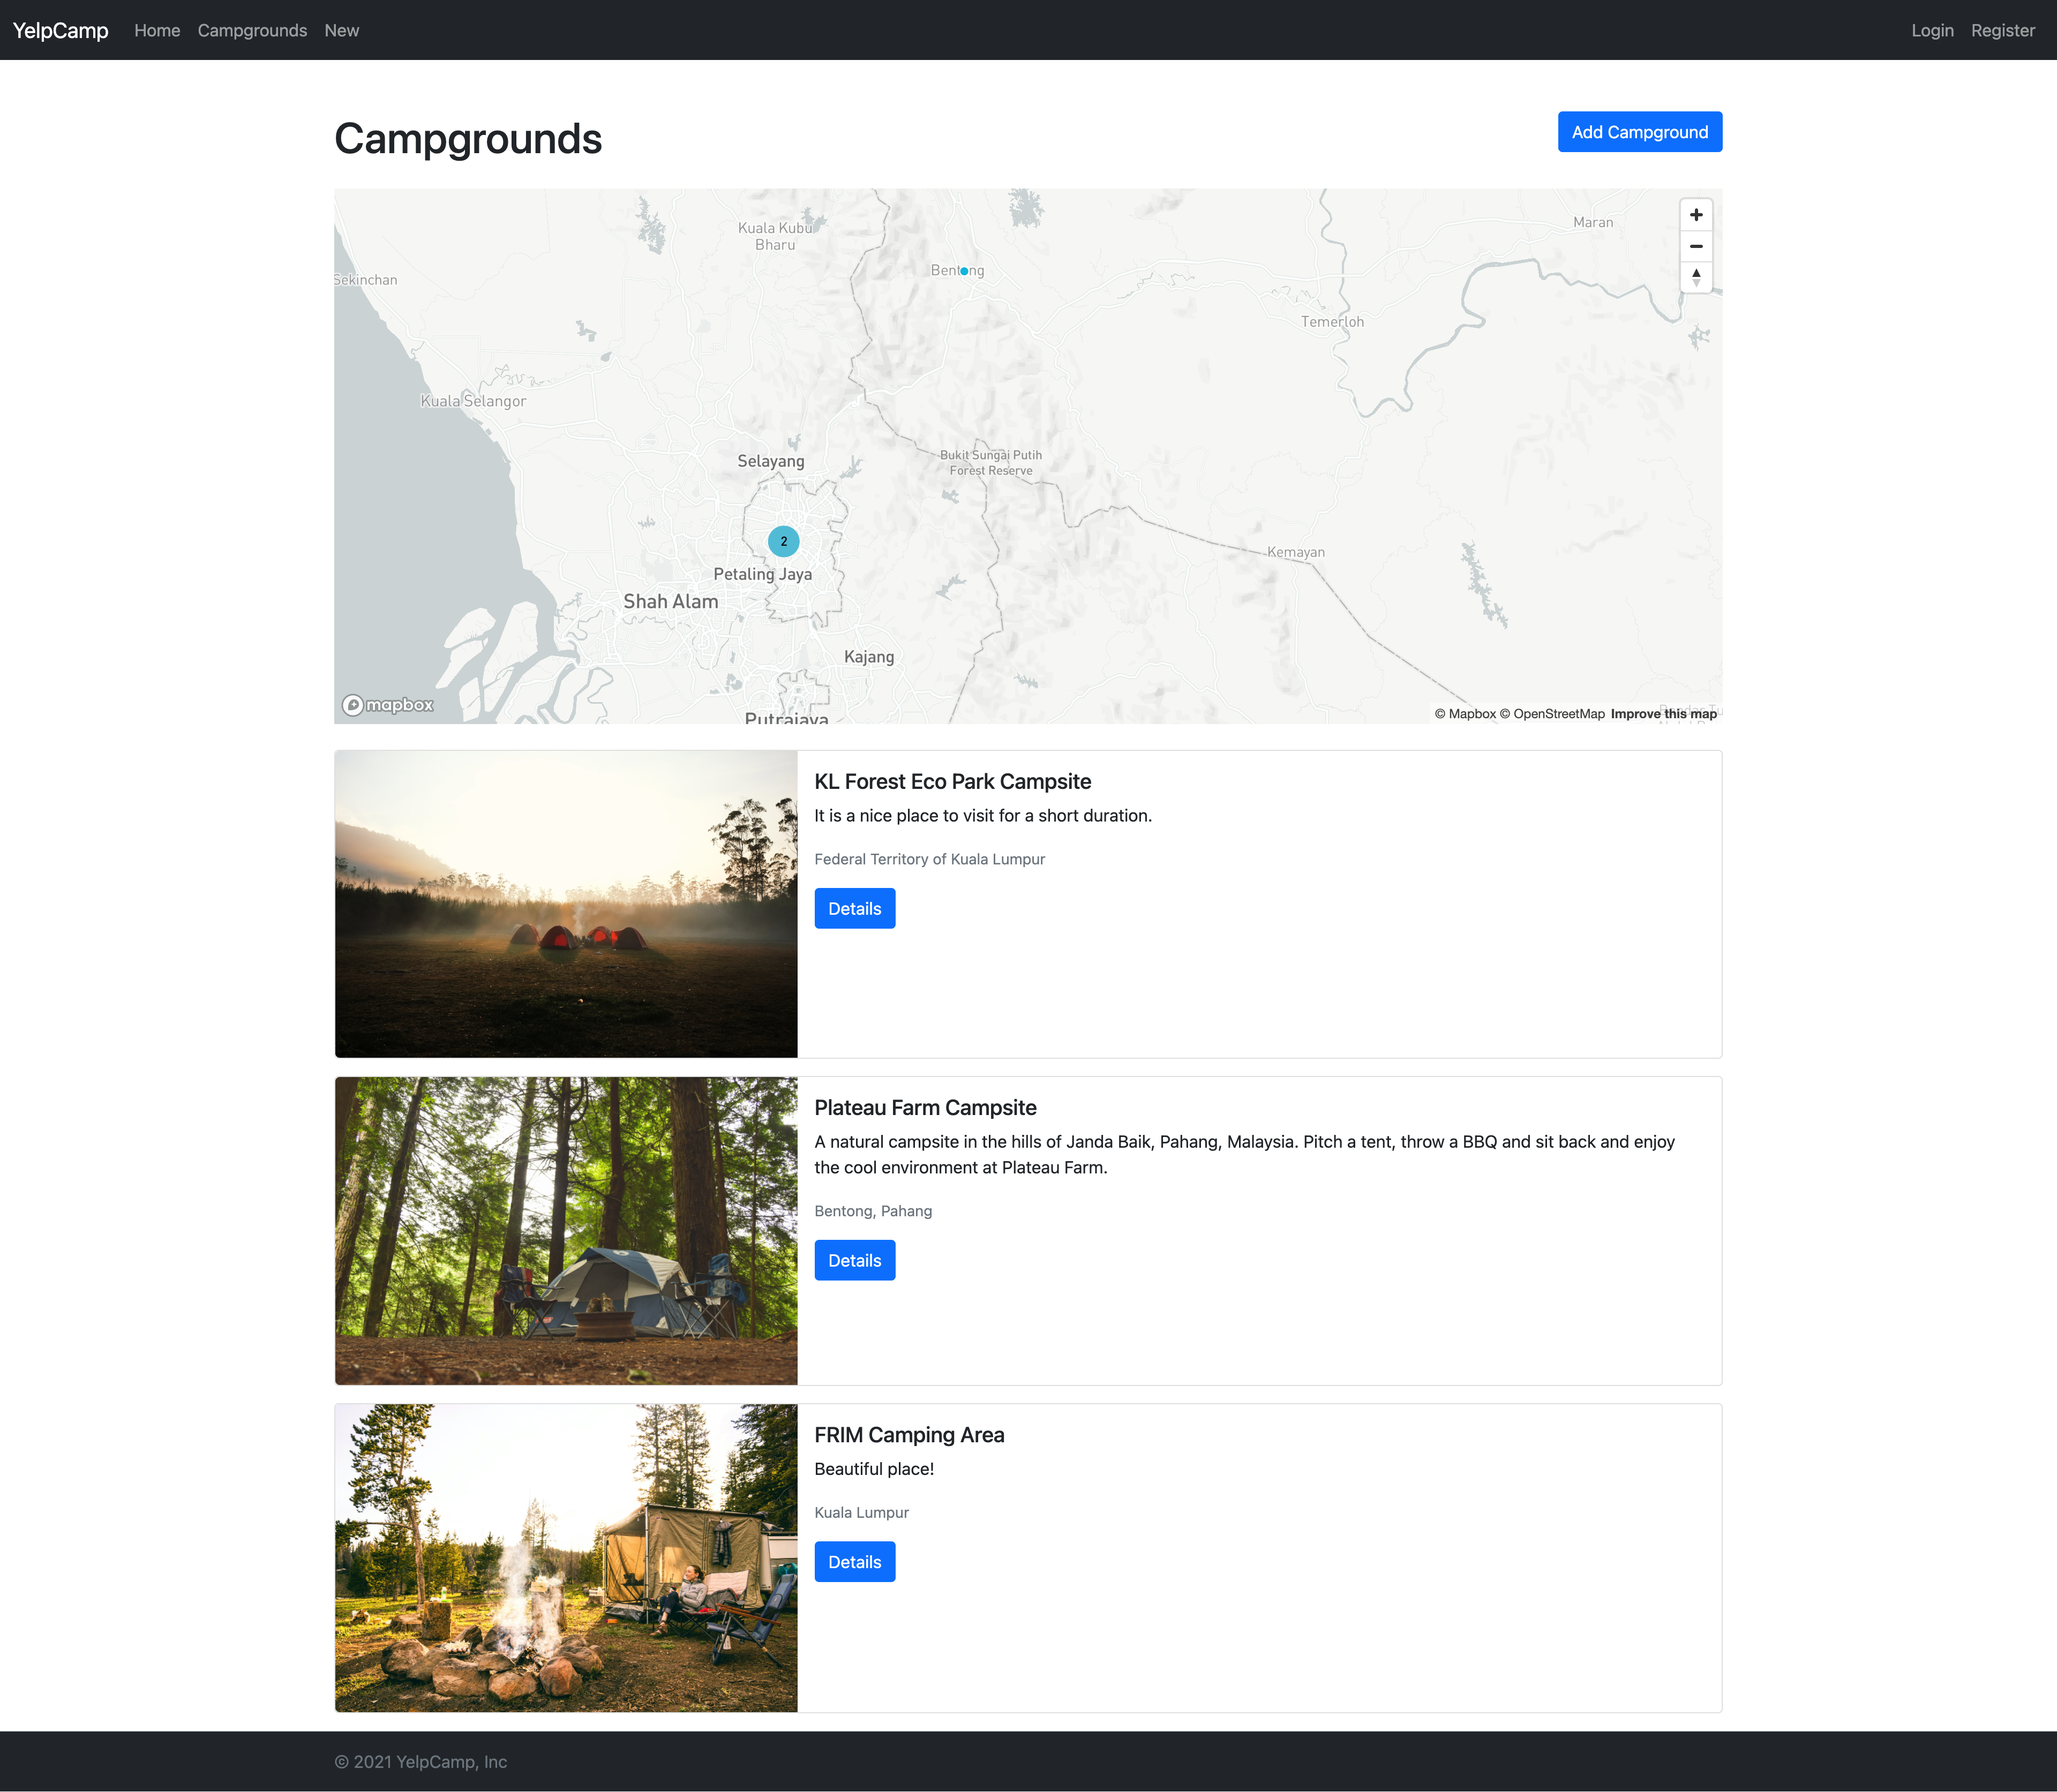Viewport: 2057px width, 1792px height.
Task: View details of FRIM Camping Area
Action: tap(854, 1561)
